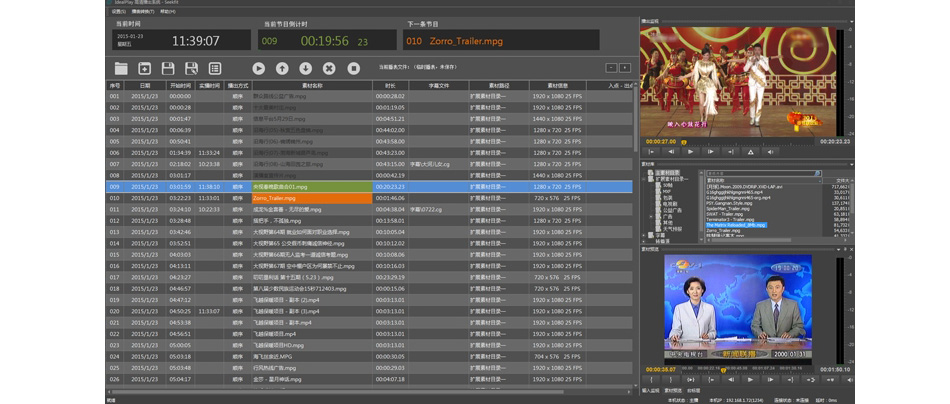This screenshot has height=404, width=950.
Task: Step back one frame in material preview
Action: 731,380
